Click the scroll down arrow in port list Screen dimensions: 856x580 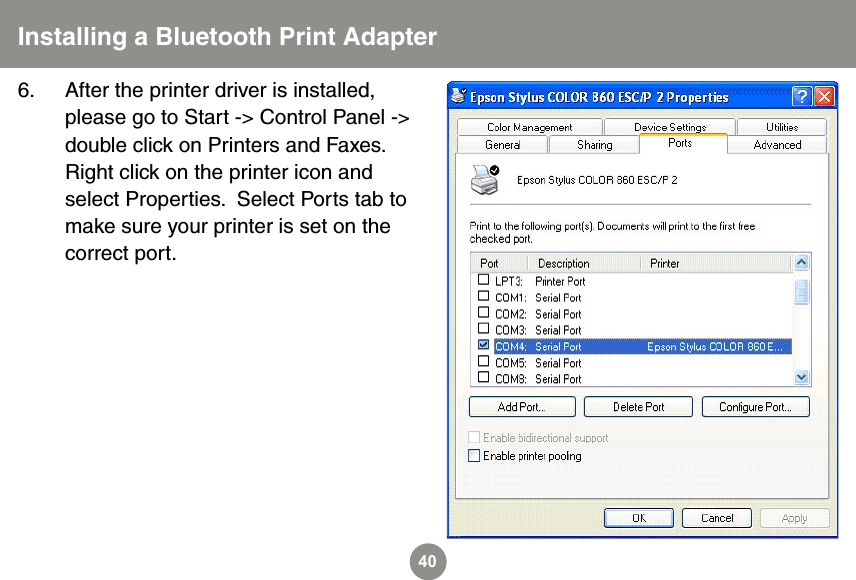[801, 378]
